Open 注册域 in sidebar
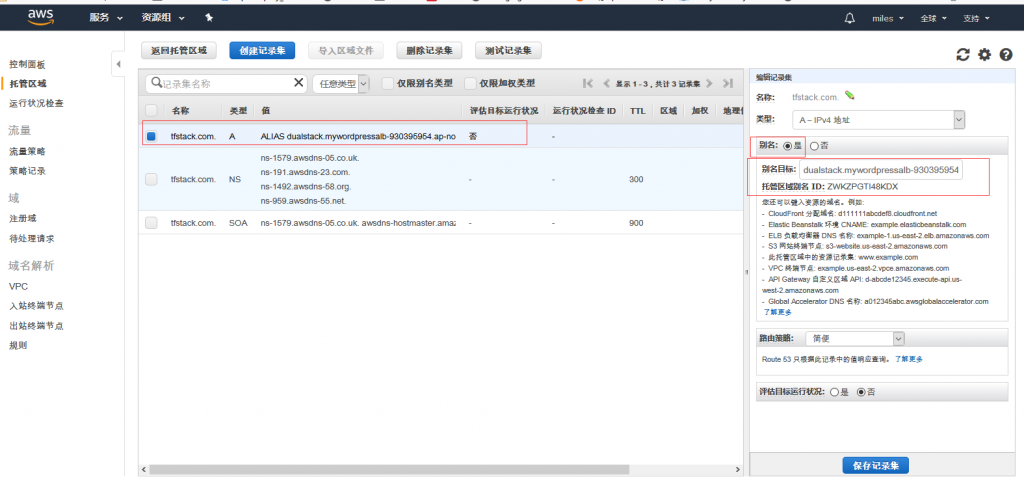 pos(22,218)
